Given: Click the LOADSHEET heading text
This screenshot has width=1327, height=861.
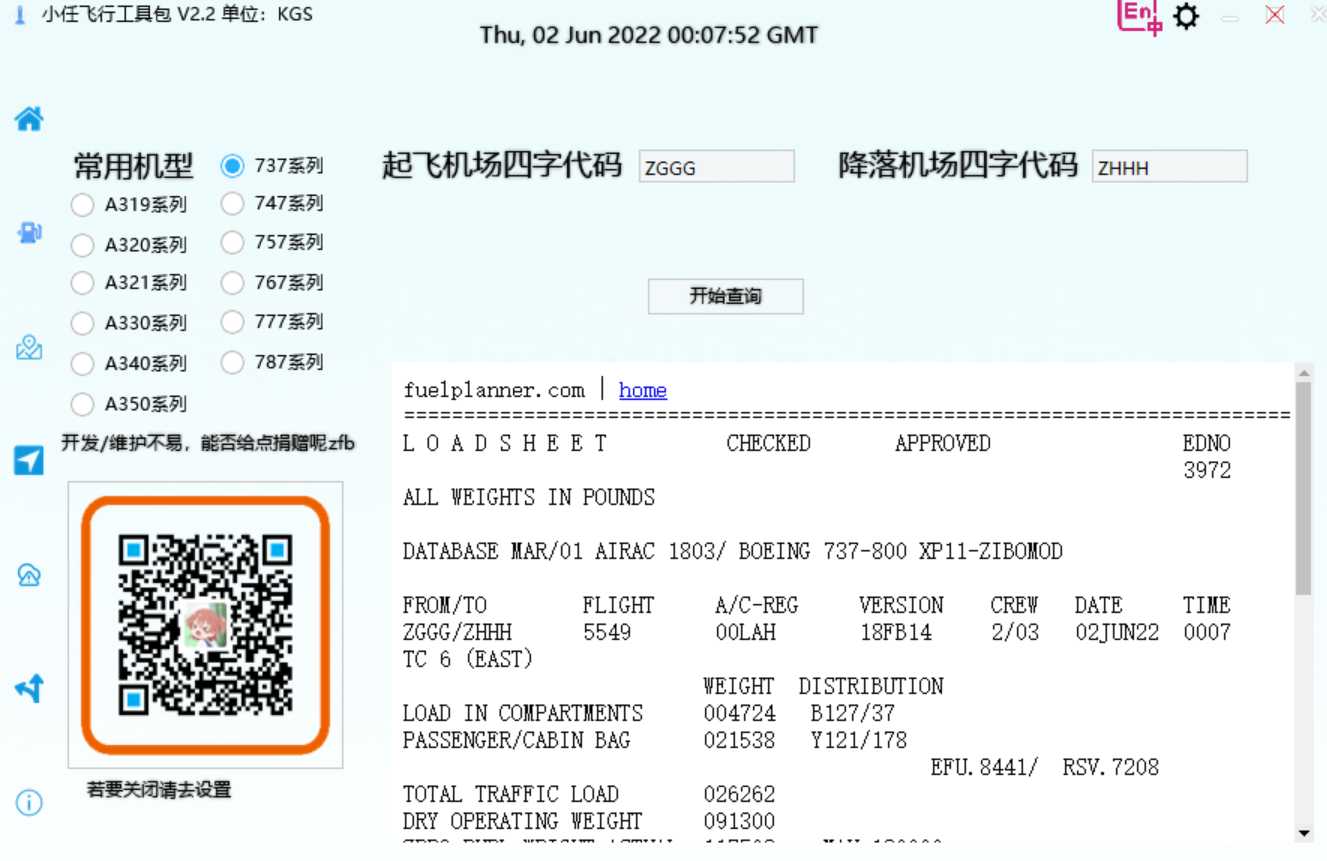Looking at the screenshot, I should [505, 444].
